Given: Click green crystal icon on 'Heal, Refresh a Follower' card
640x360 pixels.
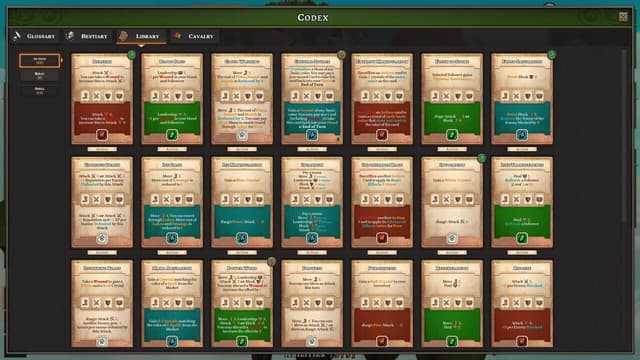Looking at the screenshot, I should click(522, 238).
